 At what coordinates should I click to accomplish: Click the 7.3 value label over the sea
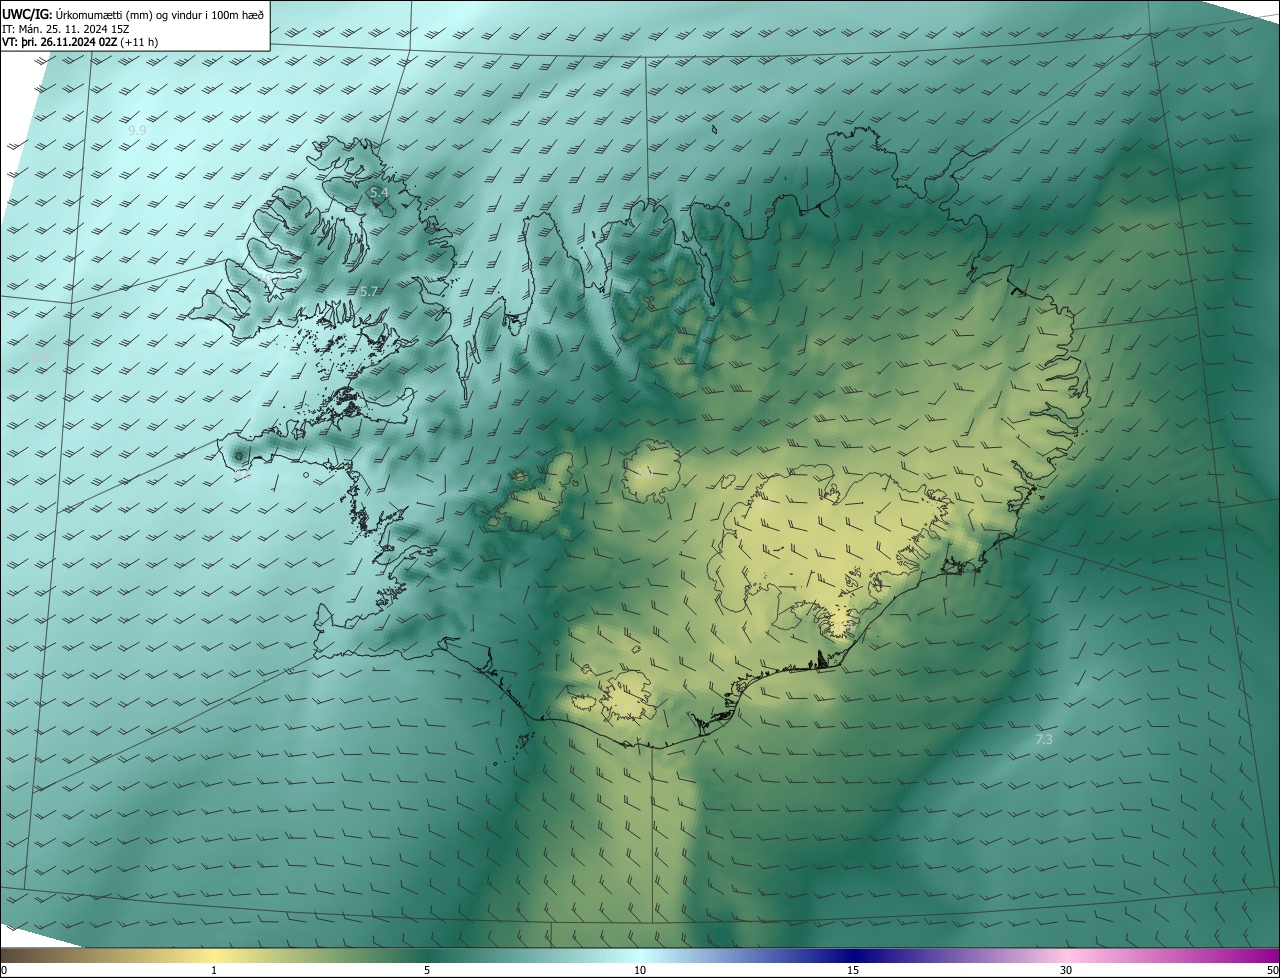[x=1043, y=740]
